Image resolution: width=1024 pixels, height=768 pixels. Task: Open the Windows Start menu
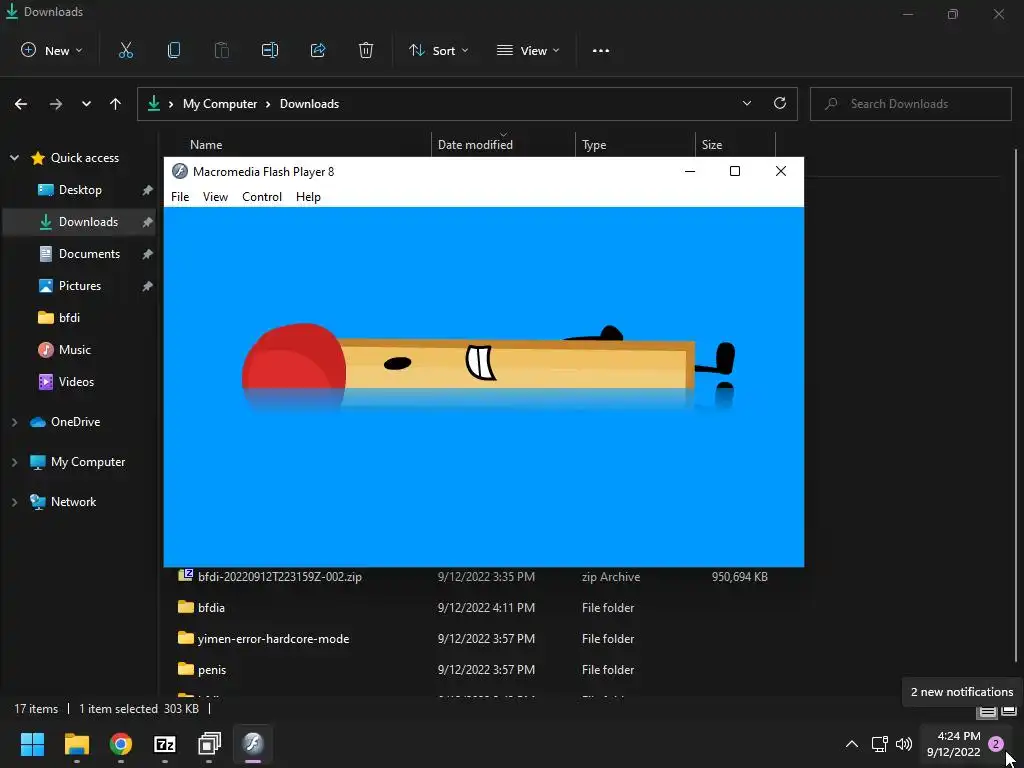(x=33, y=744)
